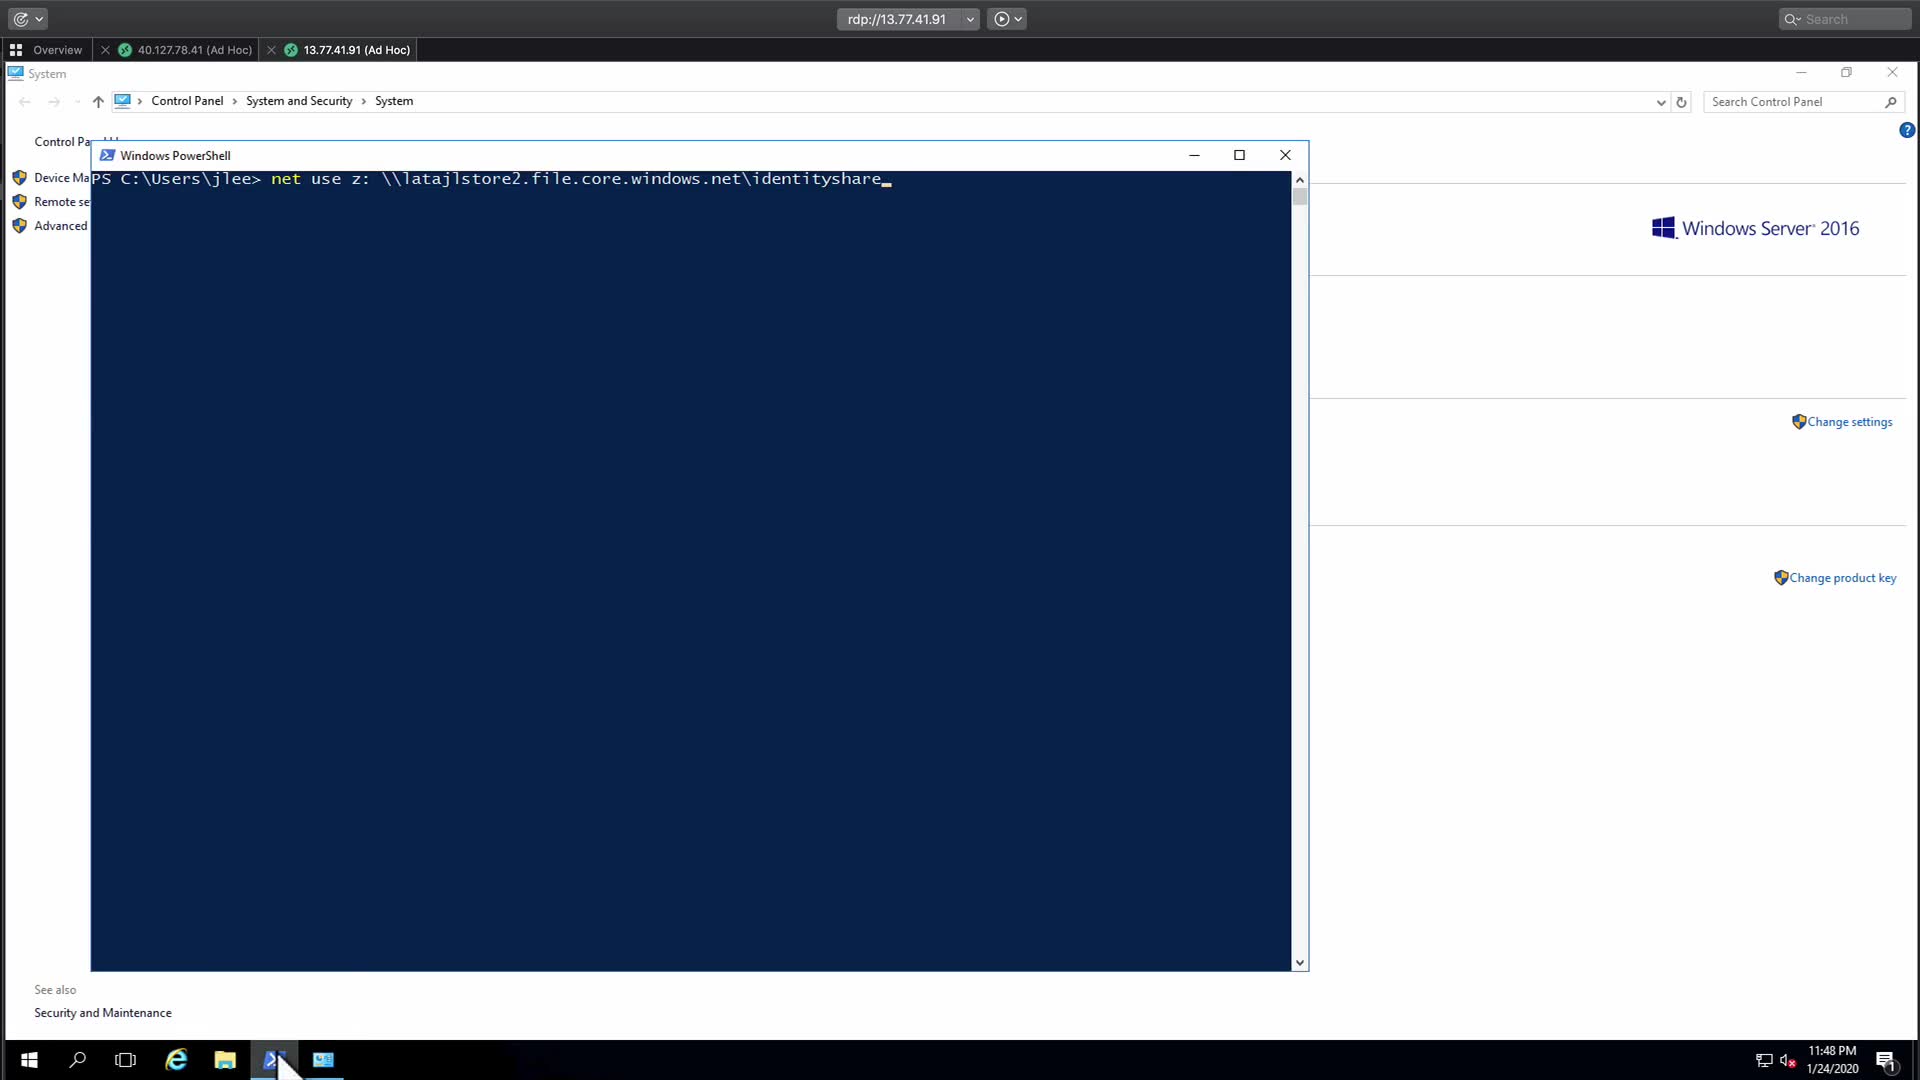Click the muted volume tray icon
Viewport: 1920px width, 1080px height.
[x=1788, y=1060]
